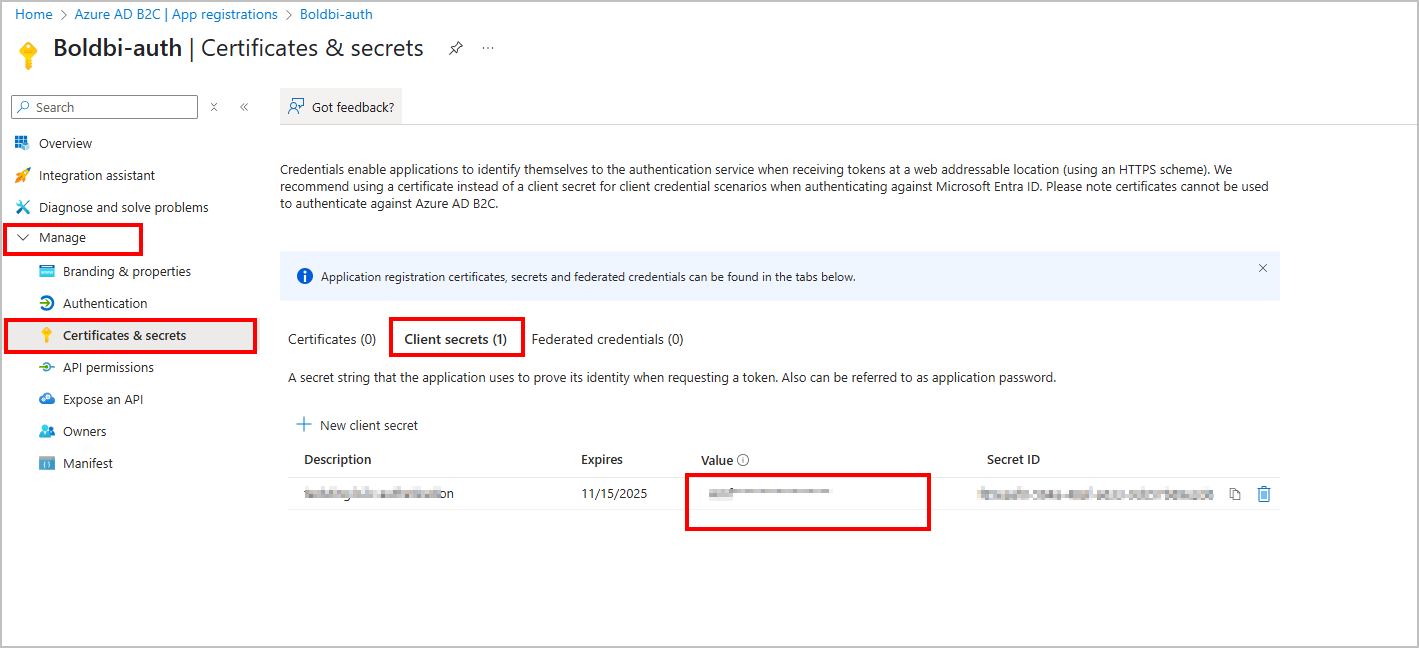Select Integration assistant in the sidebar
Image resolution: width=1419 pixels, height=648 pixels.
click(x=95, y=174)
